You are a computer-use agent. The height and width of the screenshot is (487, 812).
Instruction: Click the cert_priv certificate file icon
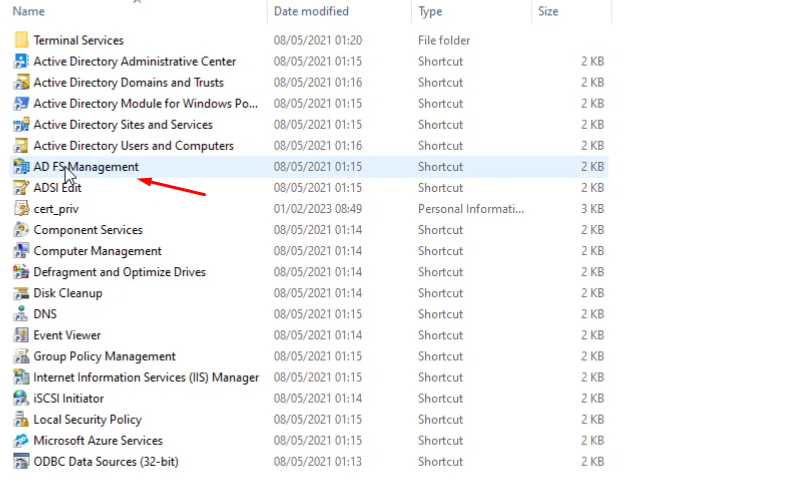pyautogui.click(x=21, y=209)
